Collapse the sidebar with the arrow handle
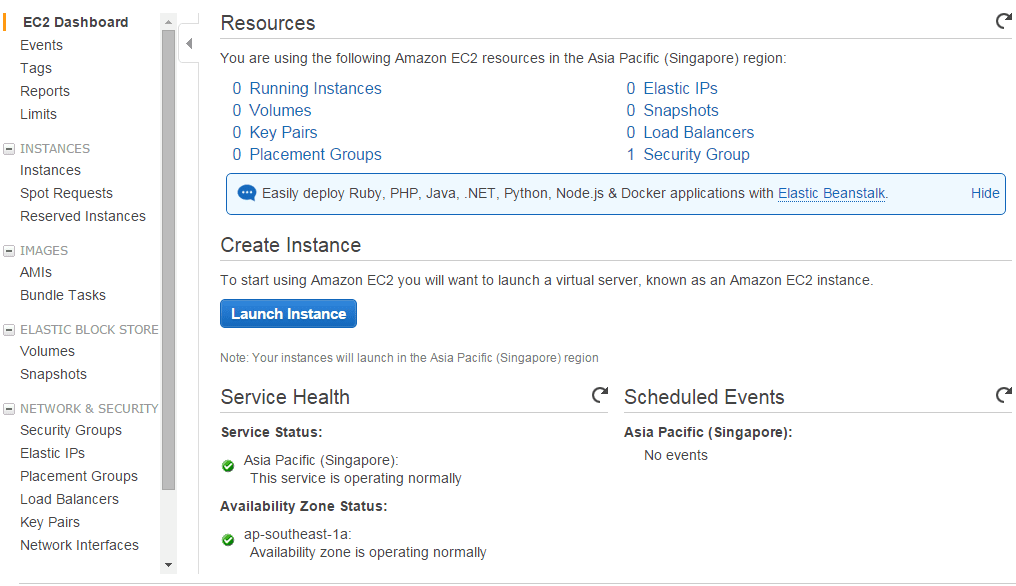The height and width of the screenshot is (586, 1016). (189, 44)
